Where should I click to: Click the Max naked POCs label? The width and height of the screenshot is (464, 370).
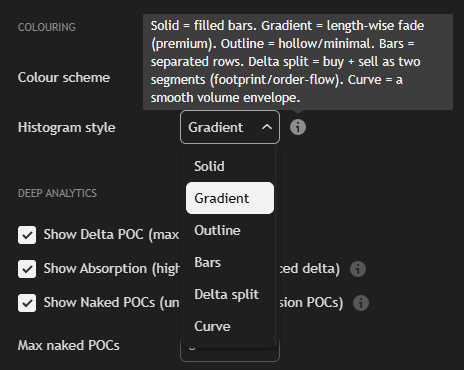[x=69, y=345]
